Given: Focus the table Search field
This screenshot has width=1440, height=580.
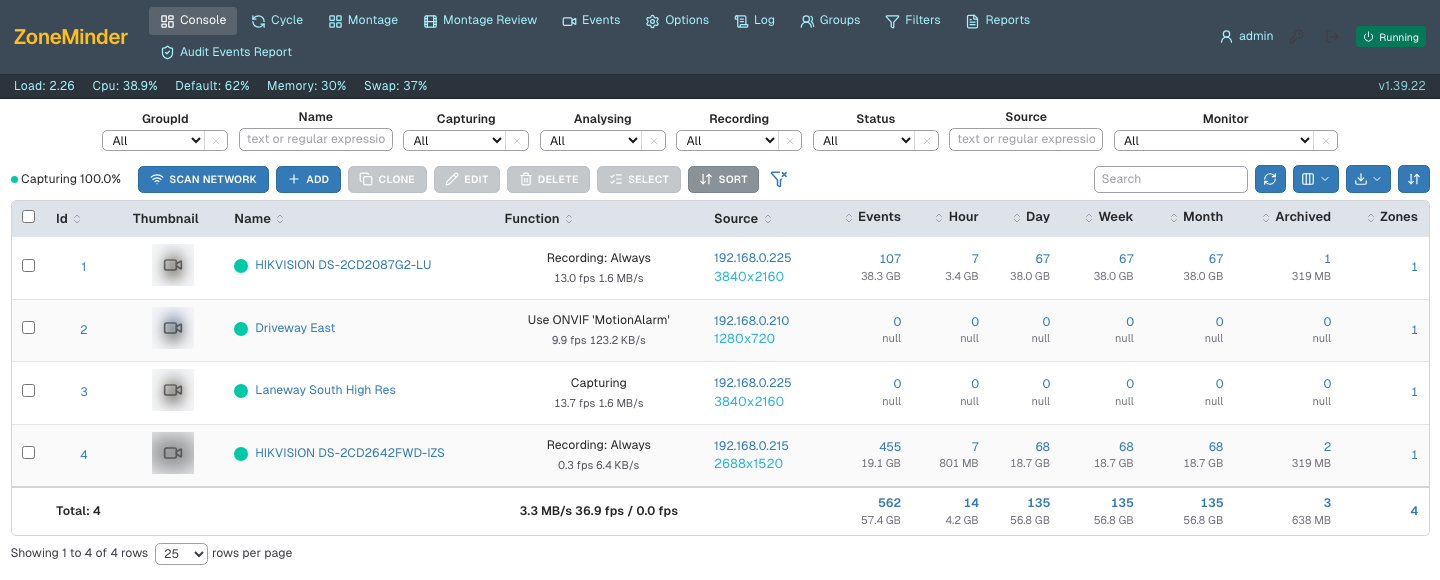Looking at the screenshot, I should [x=1171, y=179].
